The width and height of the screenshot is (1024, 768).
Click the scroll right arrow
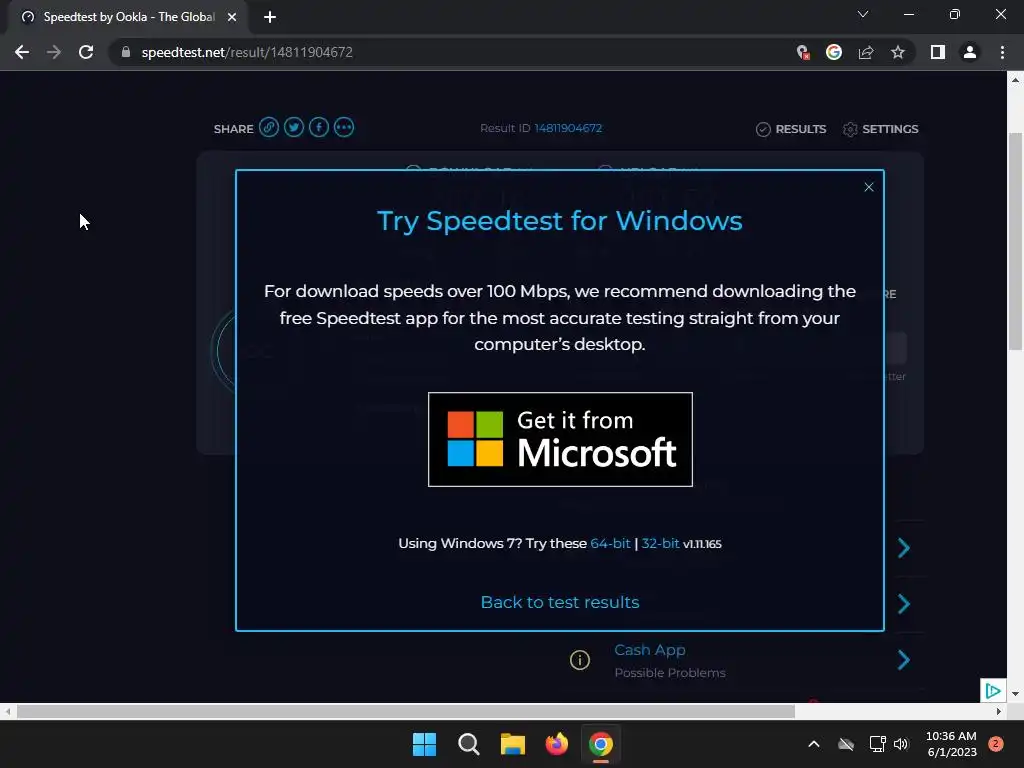(x=999, y=711)
